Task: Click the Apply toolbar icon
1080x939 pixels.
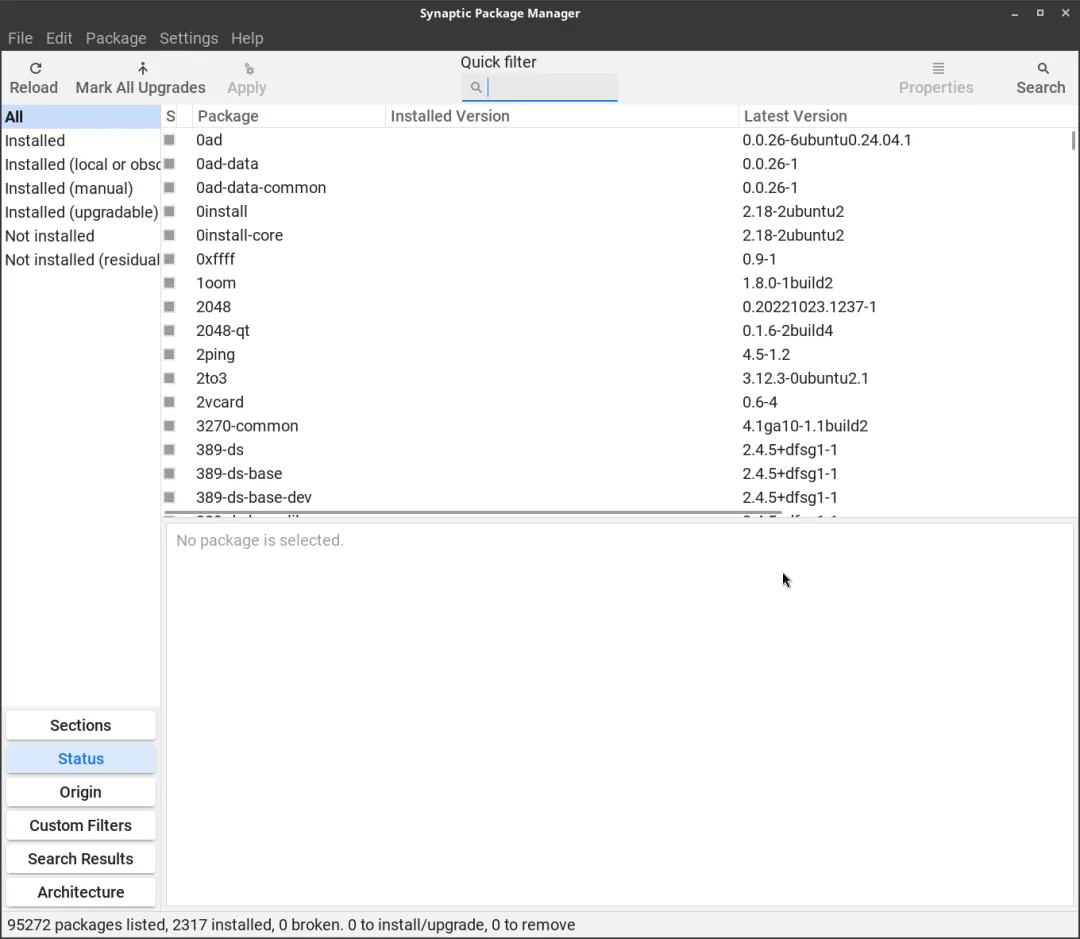Action: coord(249,68)
